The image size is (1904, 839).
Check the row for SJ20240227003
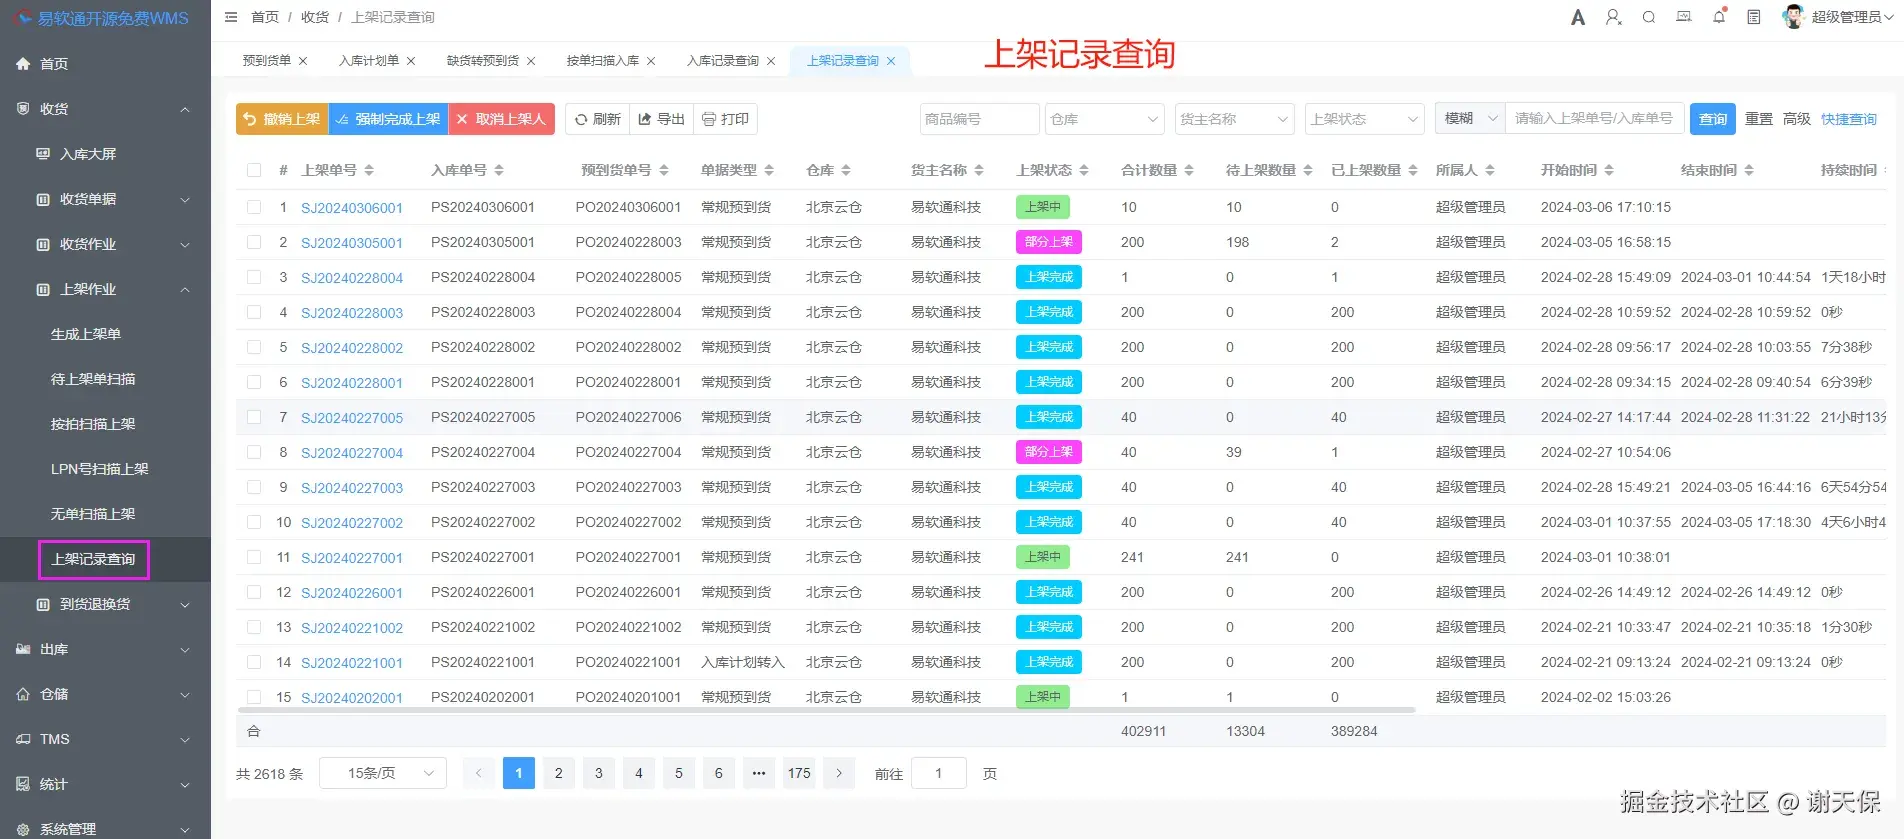[254, 487]
